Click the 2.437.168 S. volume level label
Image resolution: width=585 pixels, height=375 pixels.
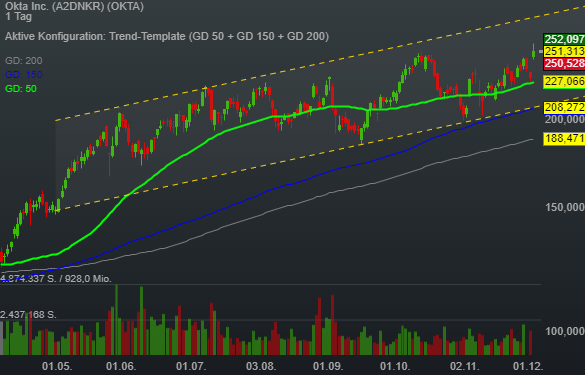[28, 315]
